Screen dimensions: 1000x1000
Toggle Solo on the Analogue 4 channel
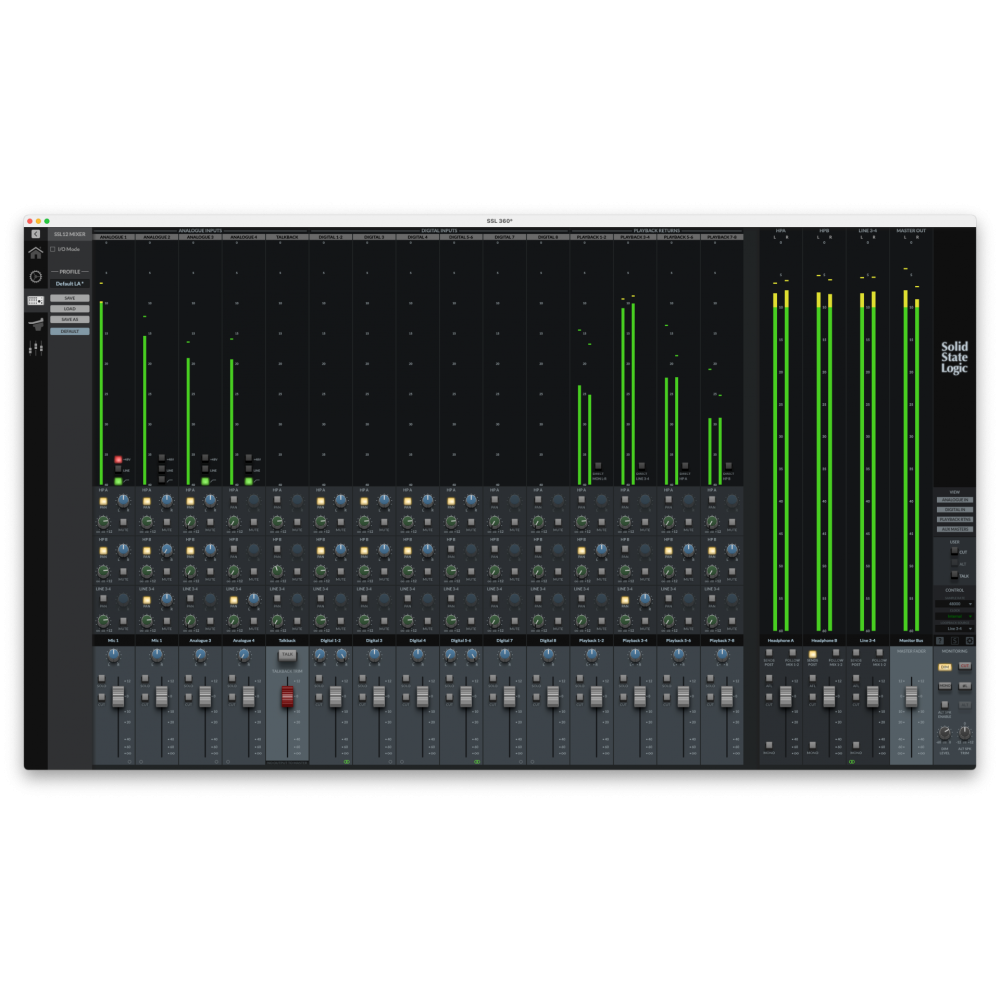[x=232, y=679]
